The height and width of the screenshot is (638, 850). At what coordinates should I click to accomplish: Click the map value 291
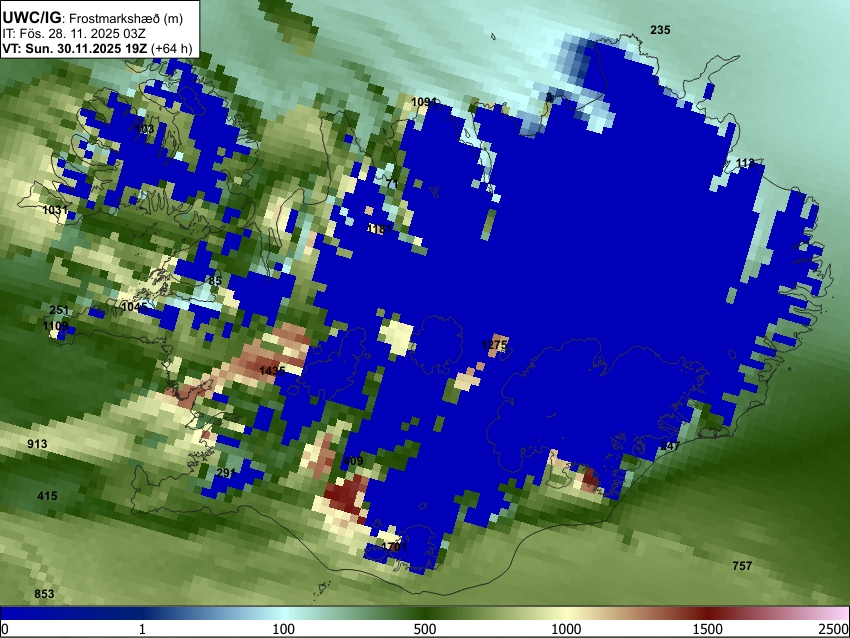(x=226, y=473)
